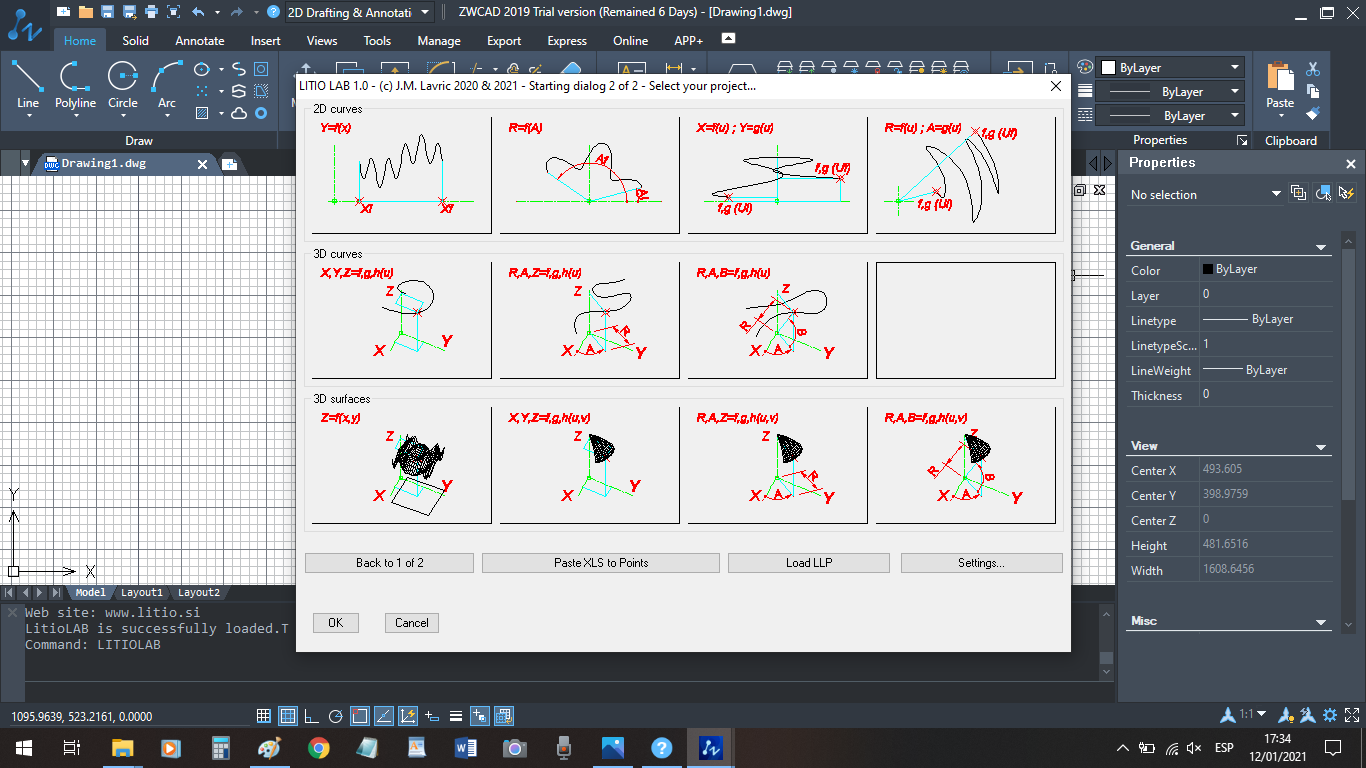Open Google Chrome from the taskbar
The height and width of the screenshot is (768, 1366).
click(x=319, y=747)
